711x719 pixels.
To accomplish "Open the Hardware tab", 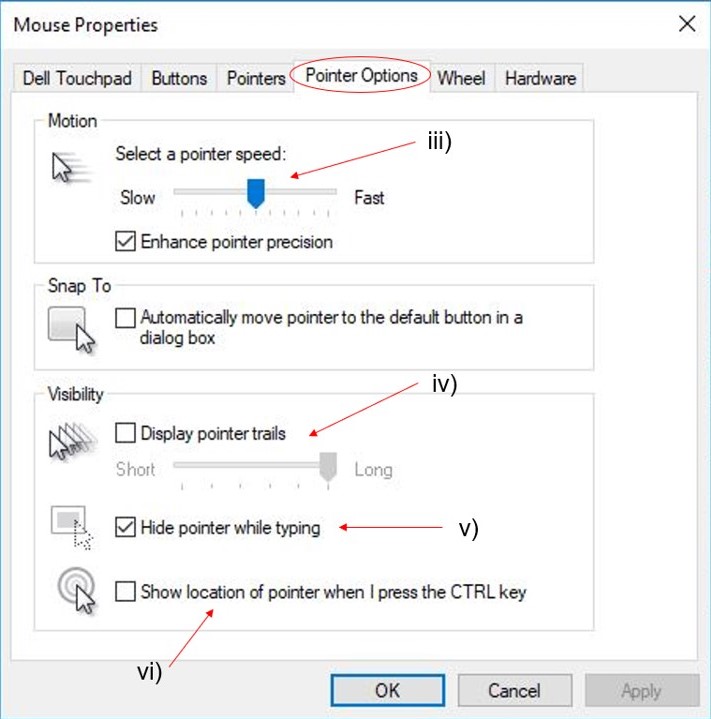I will click(x=540, y=78).
